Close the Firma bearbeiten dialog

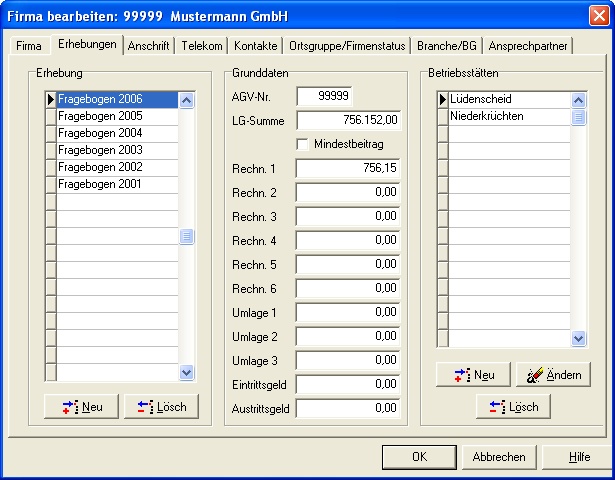click(599, 16)
